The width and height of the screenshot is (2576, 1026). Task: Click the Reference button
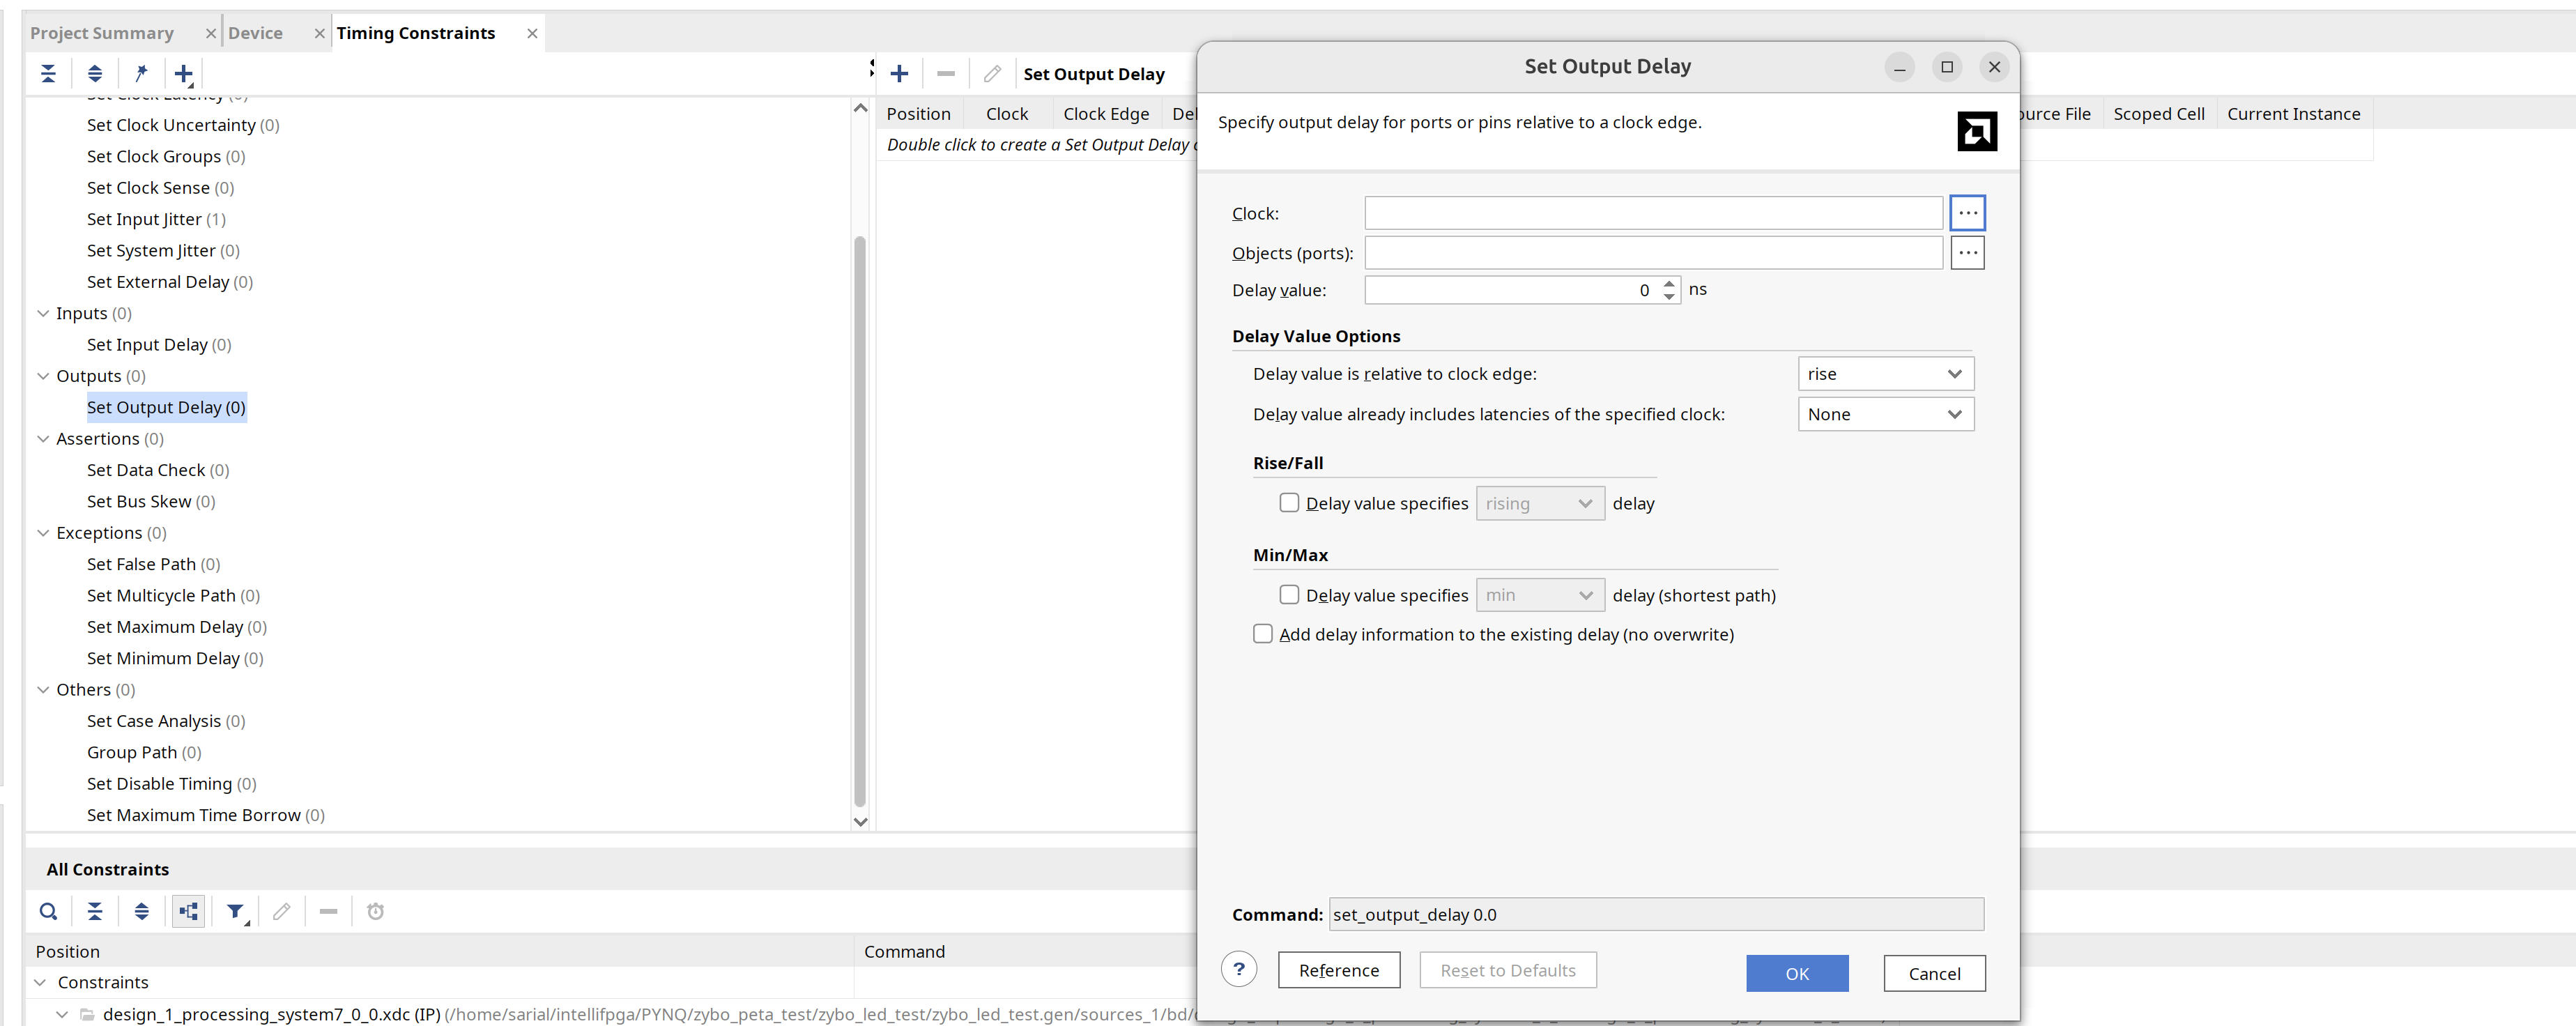(1339, 970)
